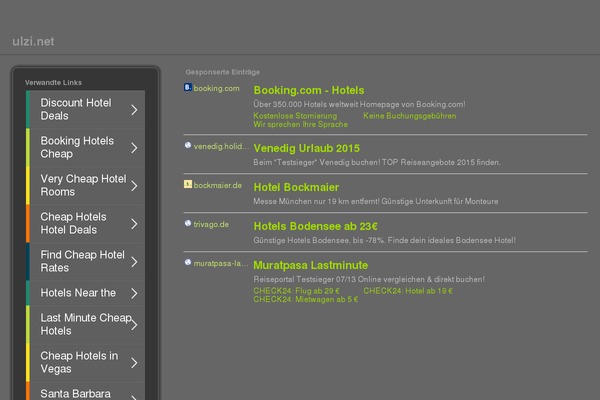Open the Booking Hotels Cheap related link
Viewport: 600px width, 400px height.
coord(85,147)
